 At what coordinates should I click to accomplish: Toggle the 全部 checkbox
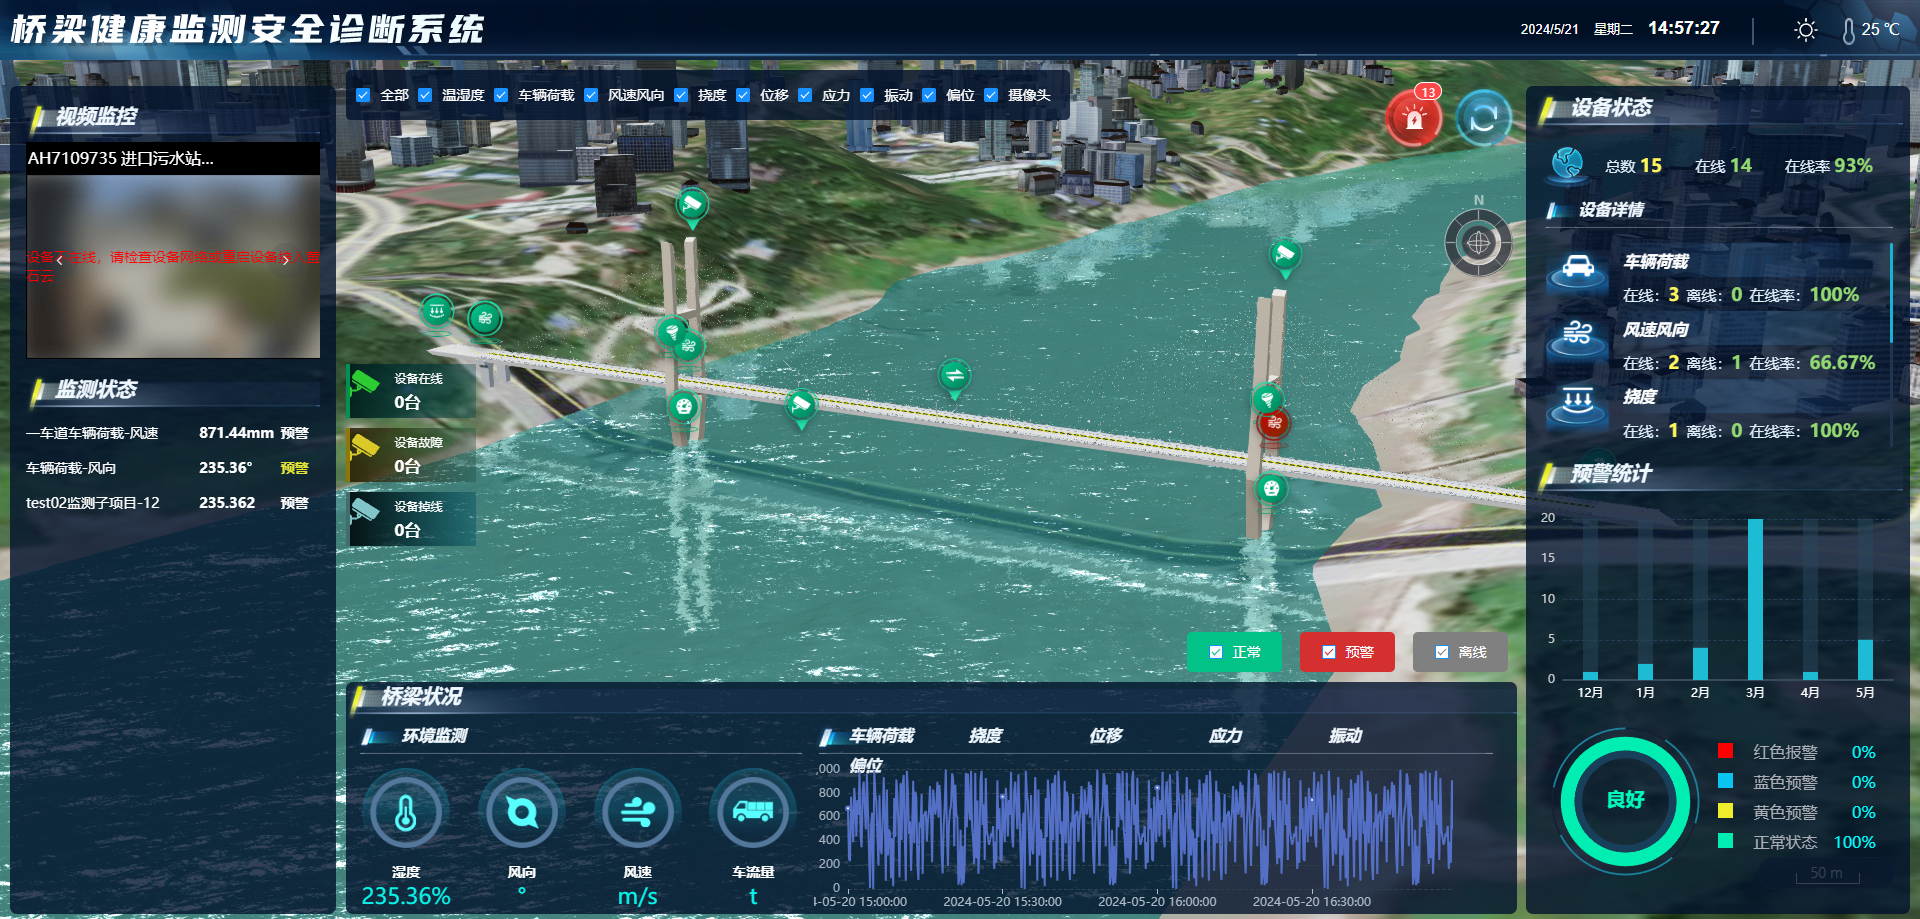pos(364,95)
